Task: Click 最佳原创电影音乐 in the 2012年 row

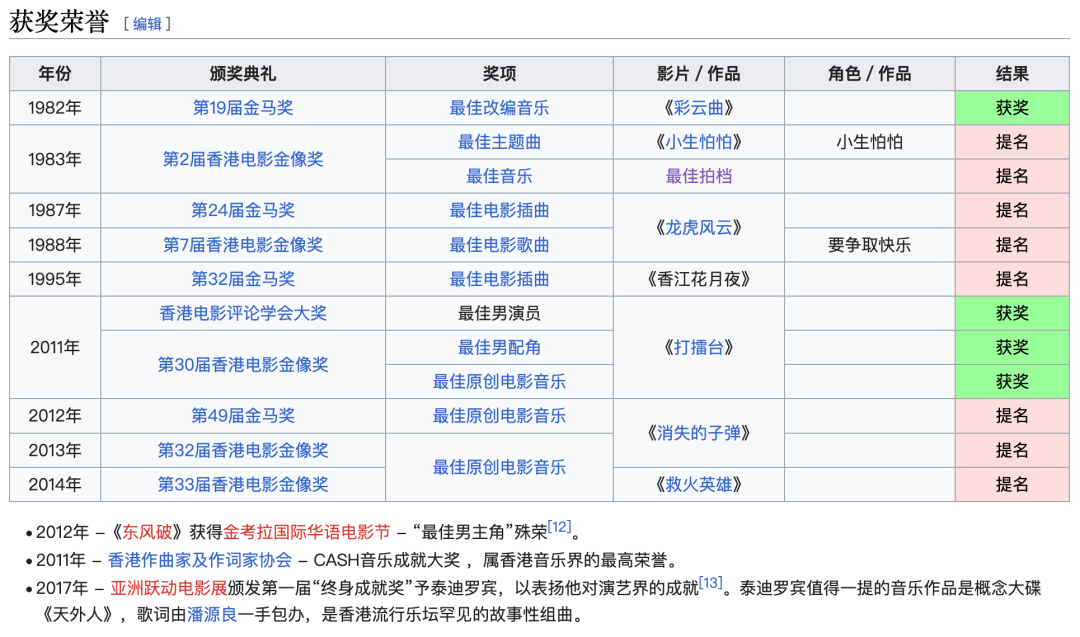Action: coord(499,415)
